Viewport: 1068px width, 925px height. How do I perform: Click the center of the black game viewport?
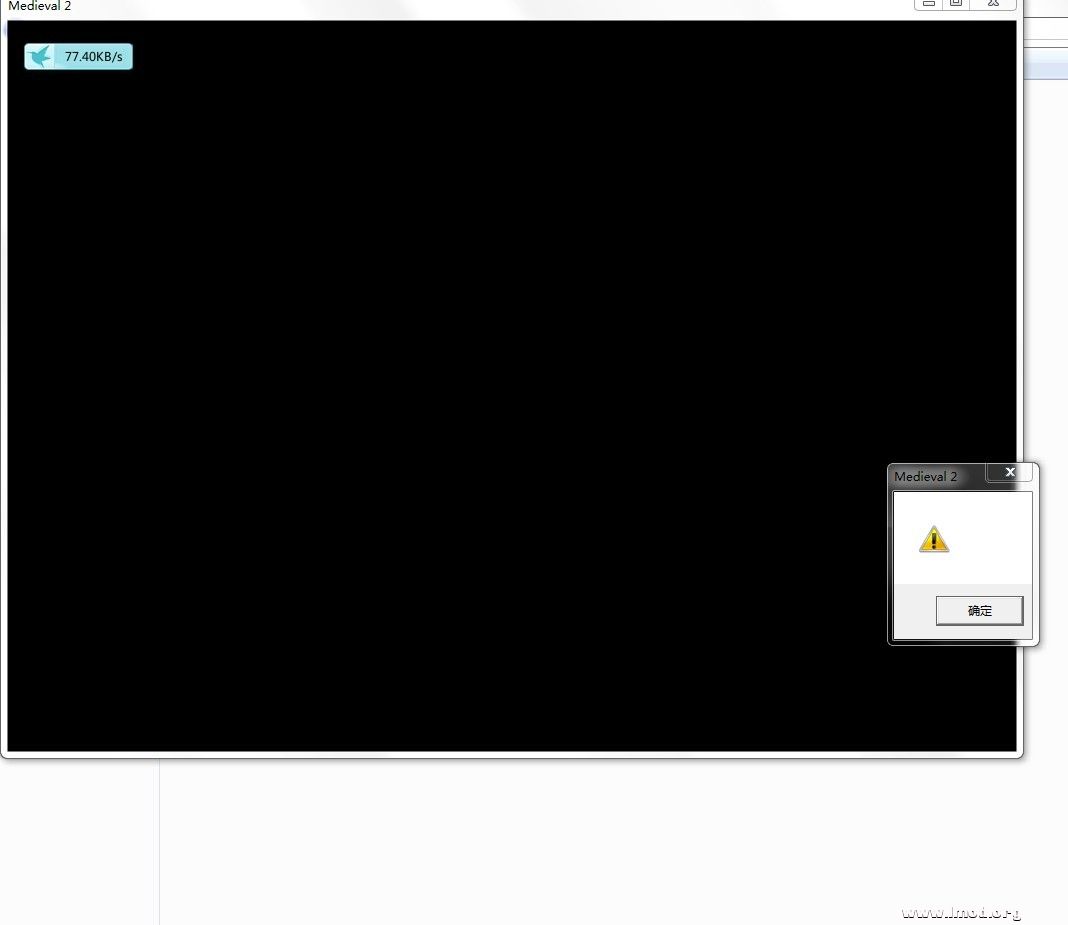click(511, 386)
